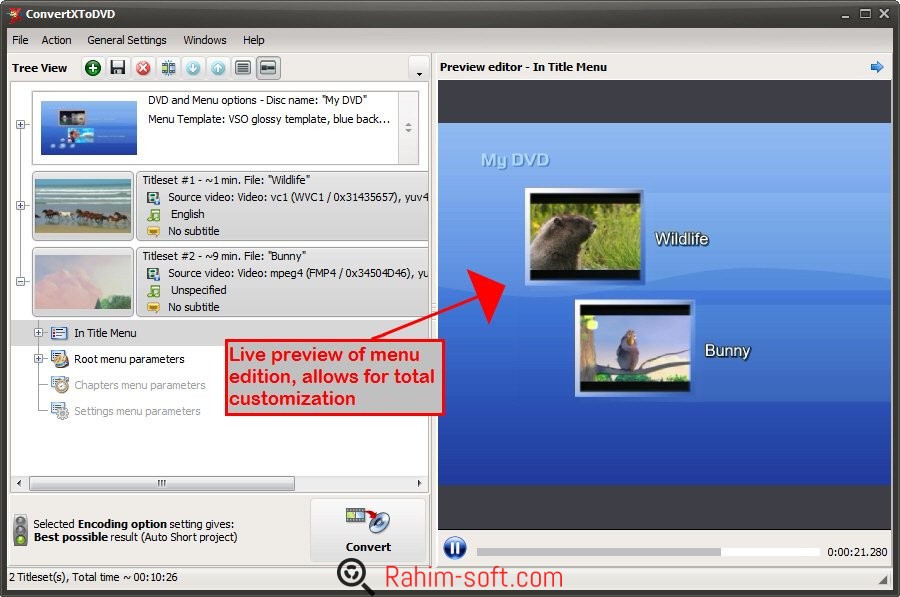
Task: Open the General Settings menu
Action: pos(127,40)
